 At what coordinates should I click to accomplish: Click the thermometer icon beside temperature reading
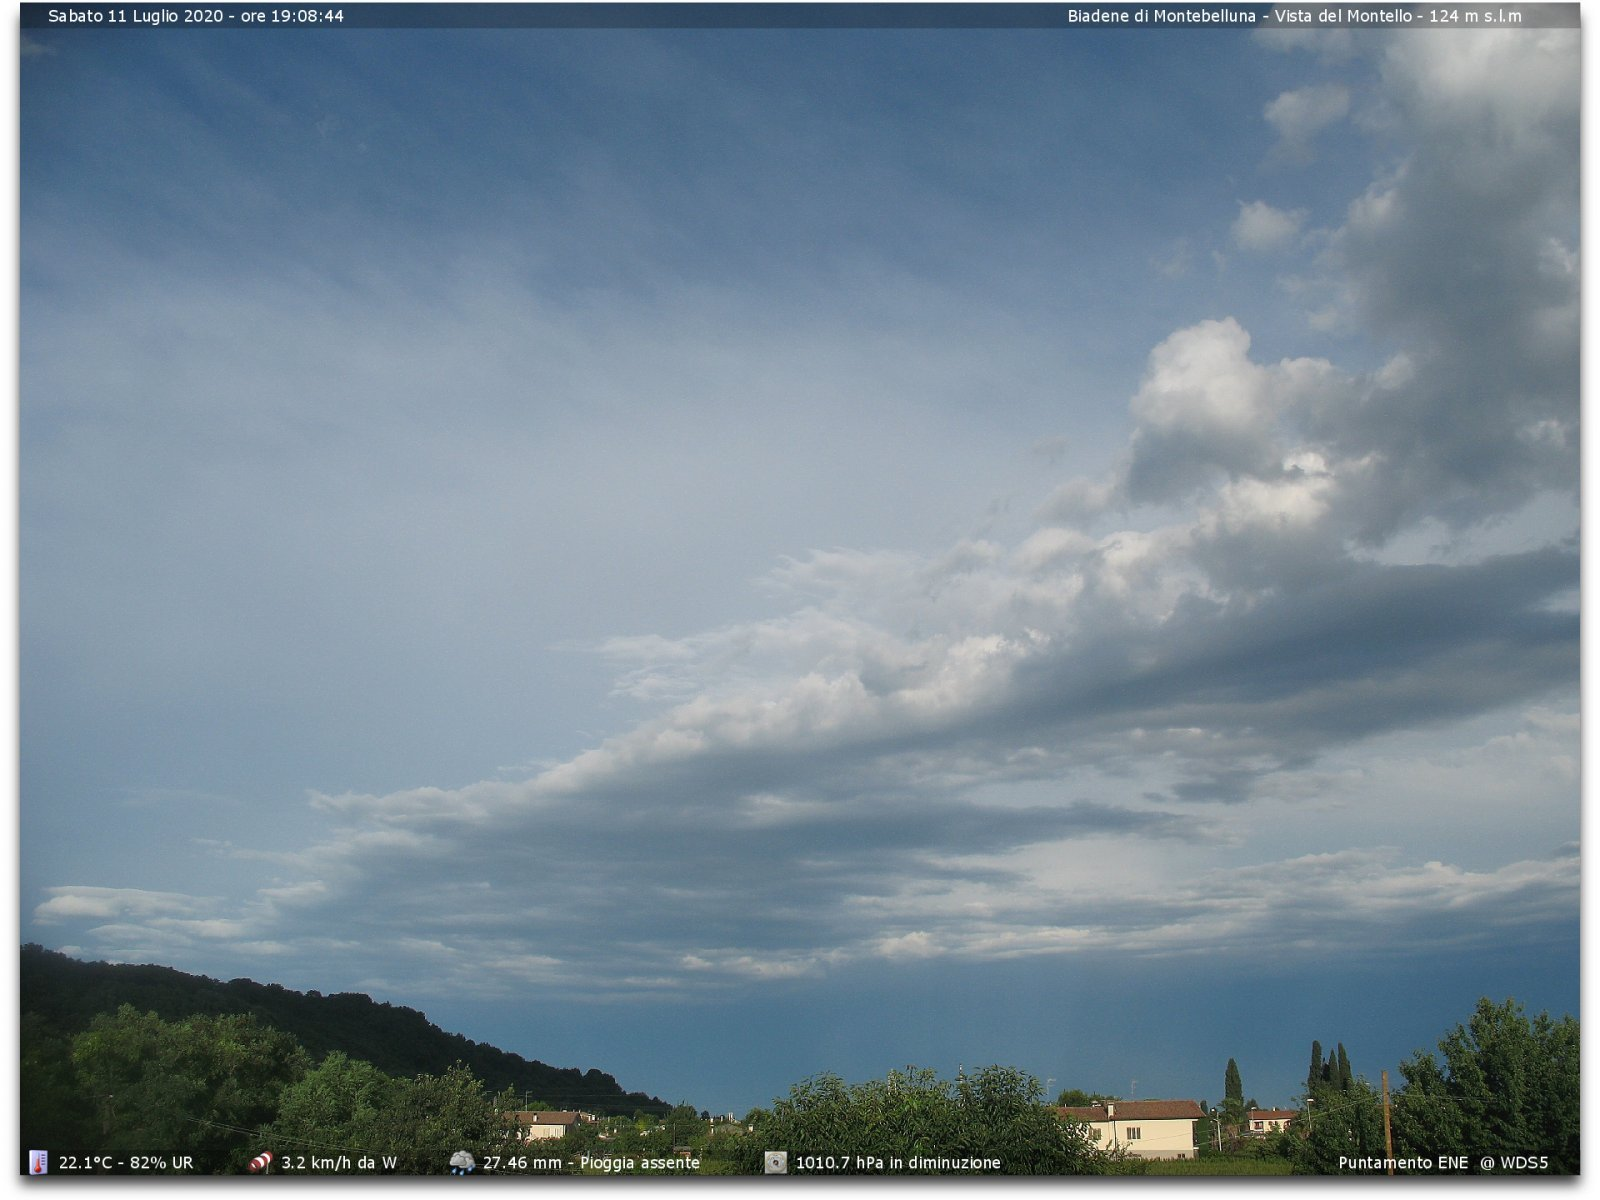pyautogui.click(x=38, y=1162)
